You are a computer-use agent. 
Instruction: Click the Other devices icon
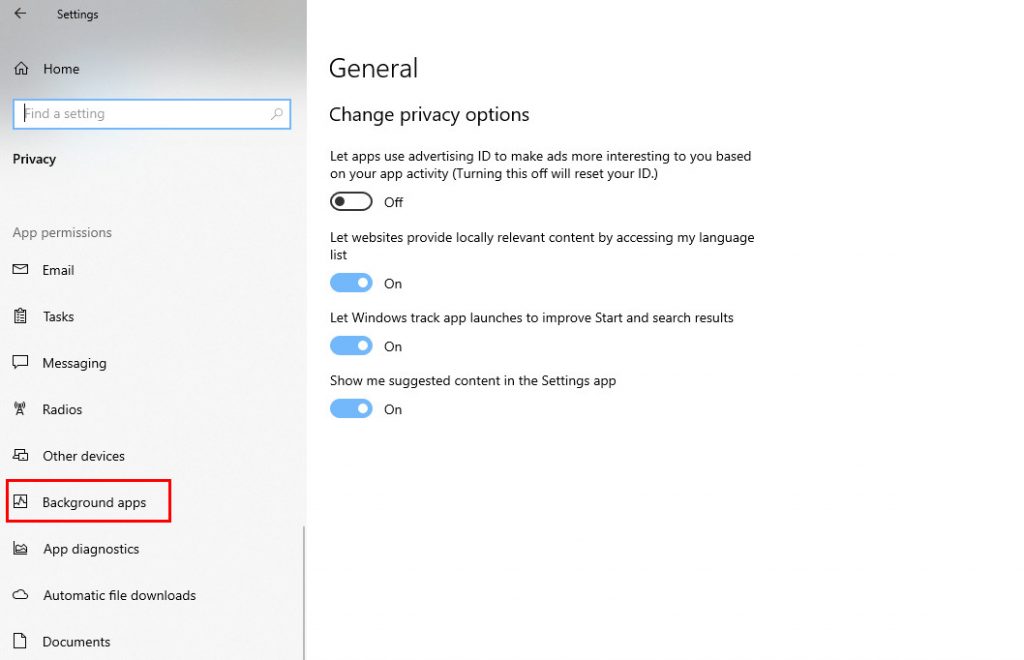tap(20, 456)
